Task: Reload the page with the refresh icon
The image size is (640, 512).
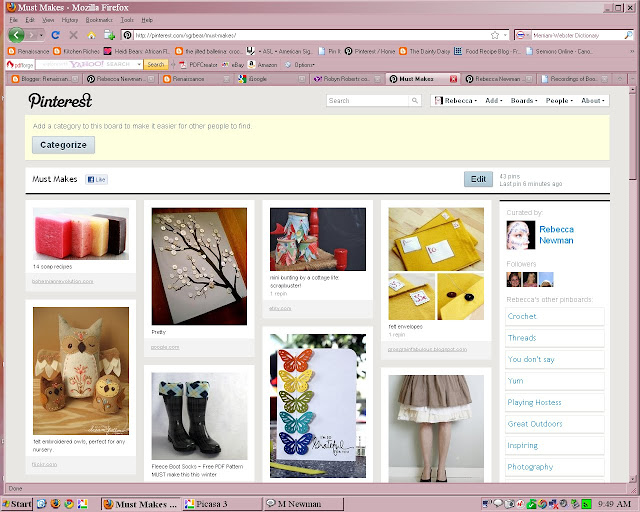Action: (56, 35)
